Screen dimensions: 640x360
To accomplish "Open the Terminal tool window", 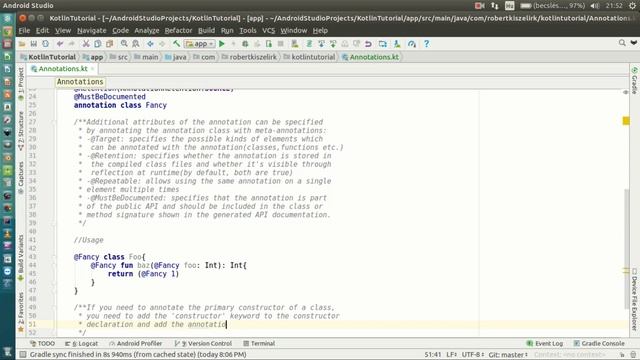I will [x=259, y=343].
